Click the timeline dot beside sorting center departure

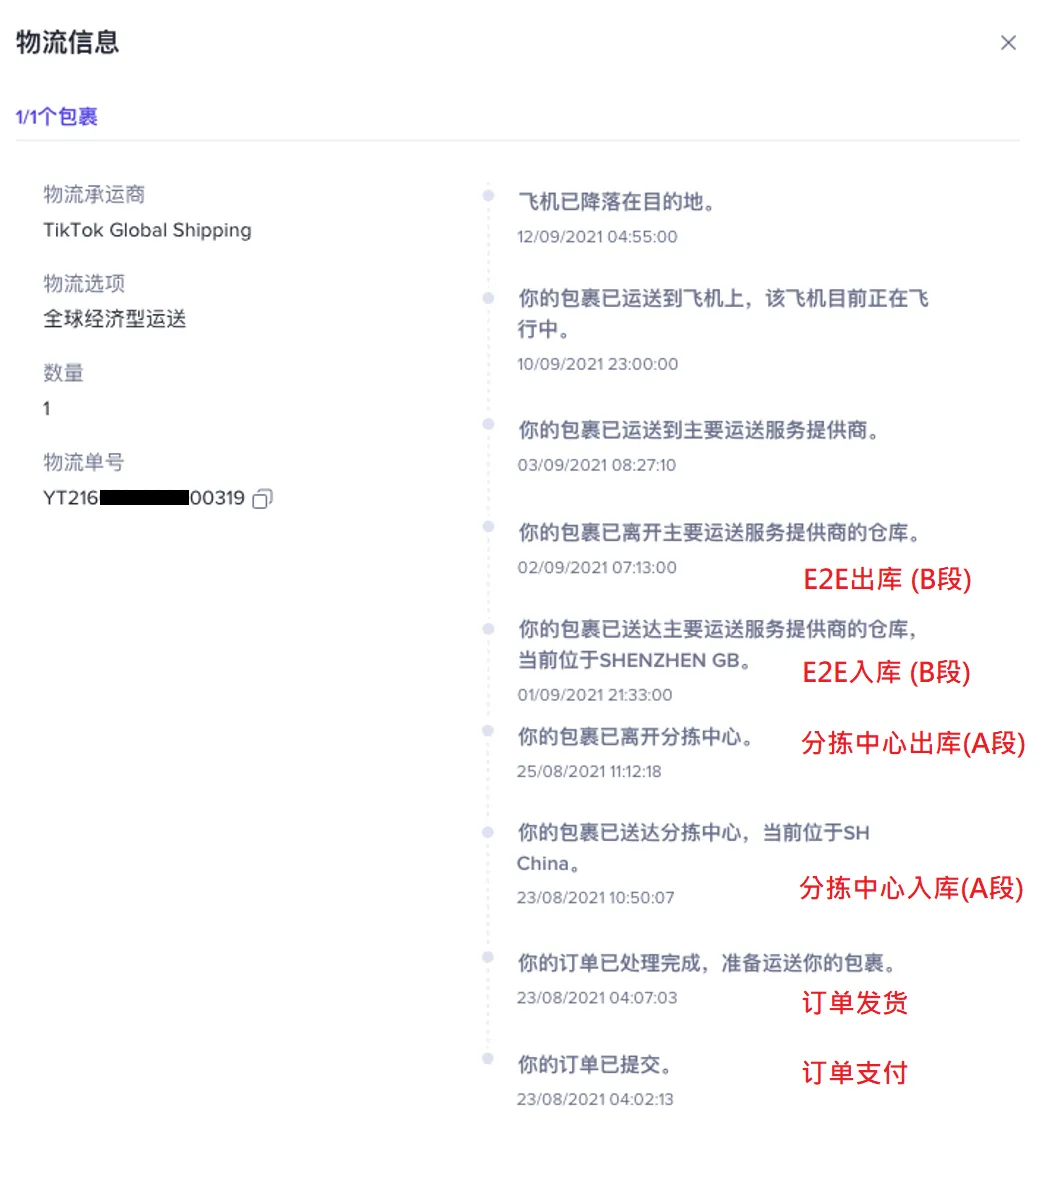click(x=488, y=731)
